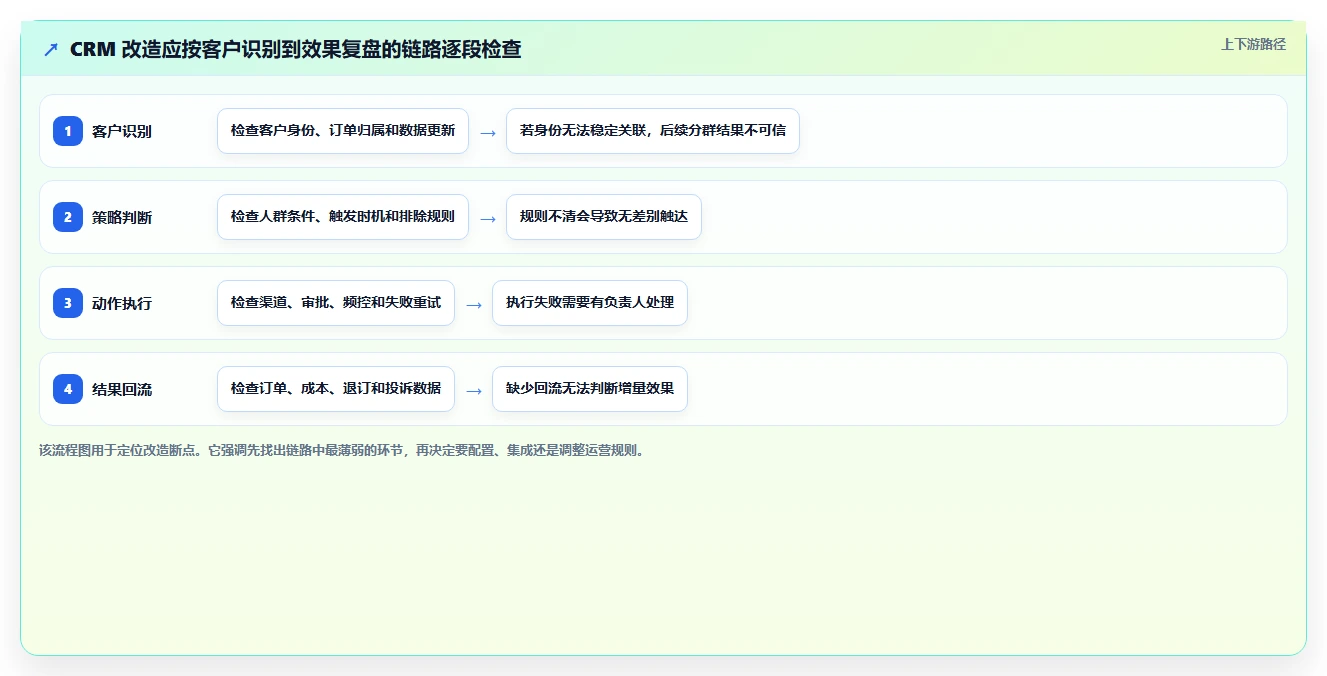Select the 结果回流 step label
The width and height of the screenshot is (1327, 676).
[122, 389]
